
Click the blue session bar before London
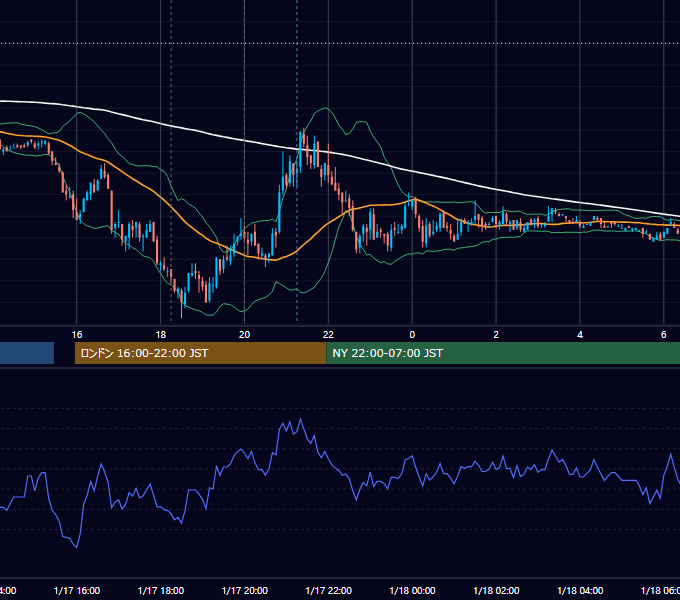coord(27,353)
